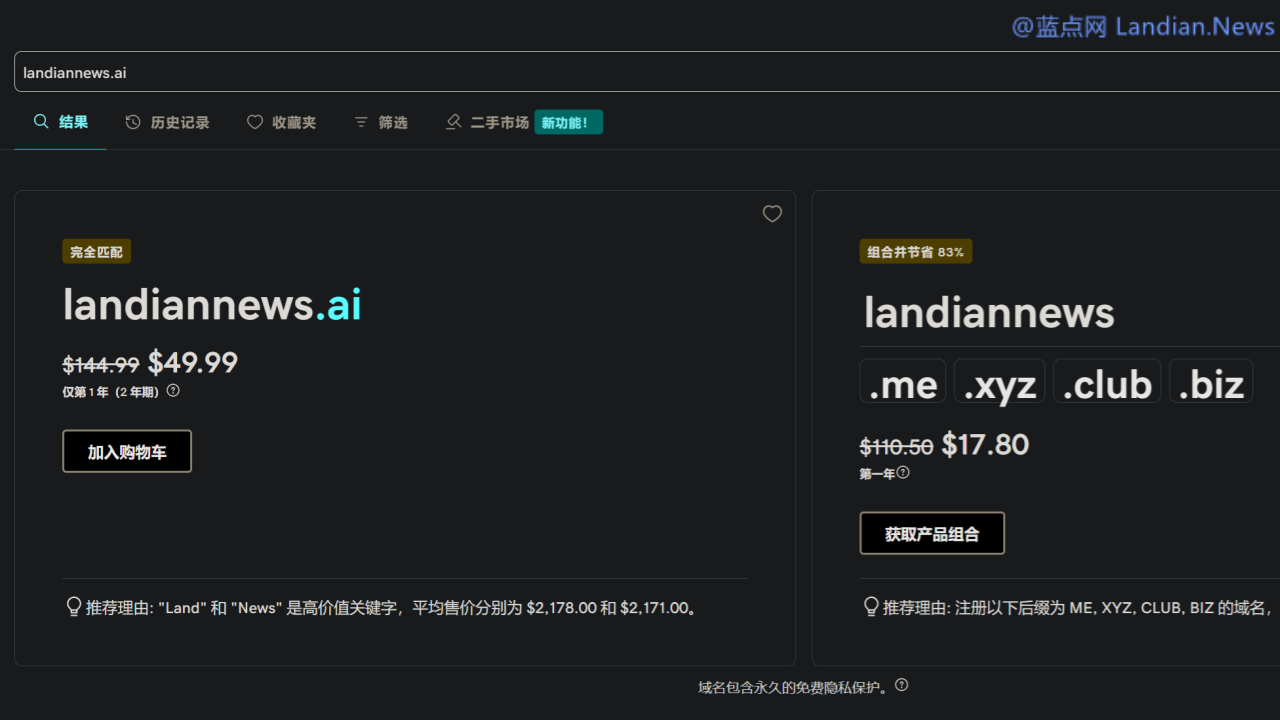Click lightbulb icon in bundle recommendation
Screen dimensions: 1280x720
[870, 607]
